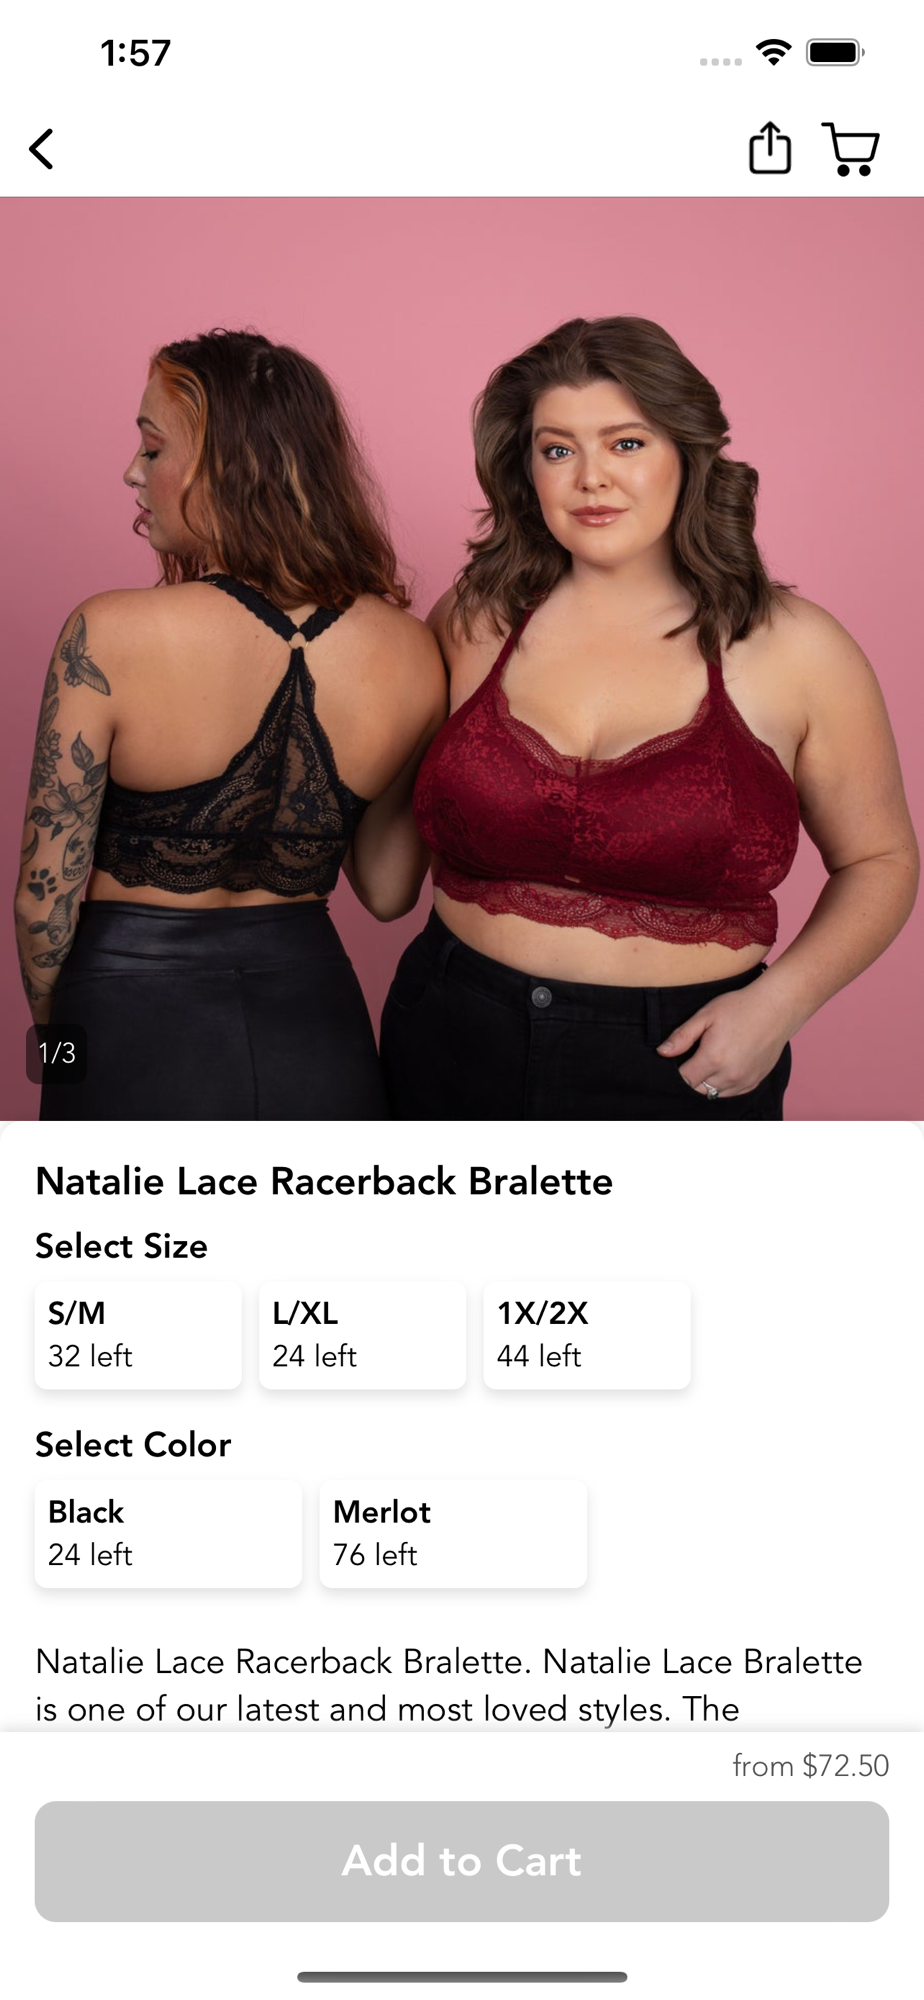This screenshot has width=924, height=2000.
Task: Tap the 1/3 image counter badge
Action: click(56, 1053)
